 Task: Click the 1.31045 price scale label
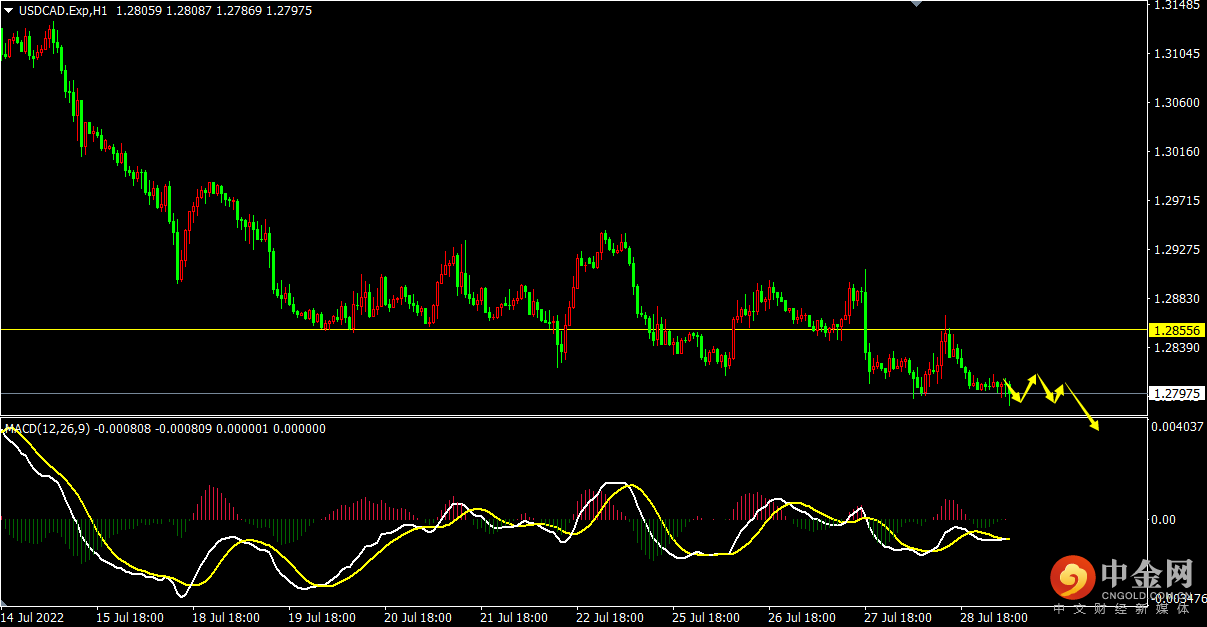click(1175, 53)
